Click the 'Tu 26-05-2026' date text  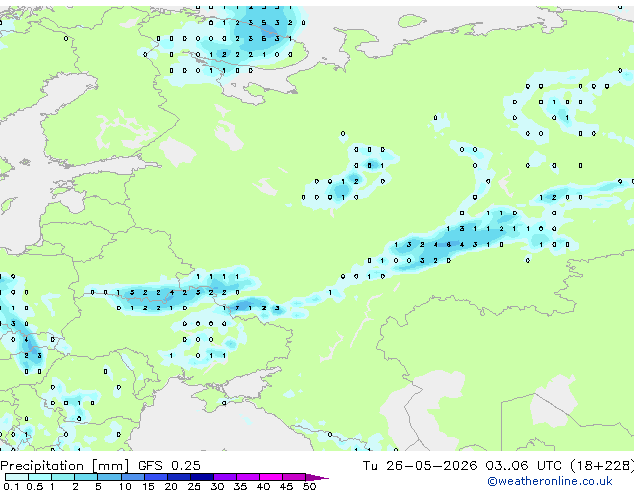click(420, 465)
